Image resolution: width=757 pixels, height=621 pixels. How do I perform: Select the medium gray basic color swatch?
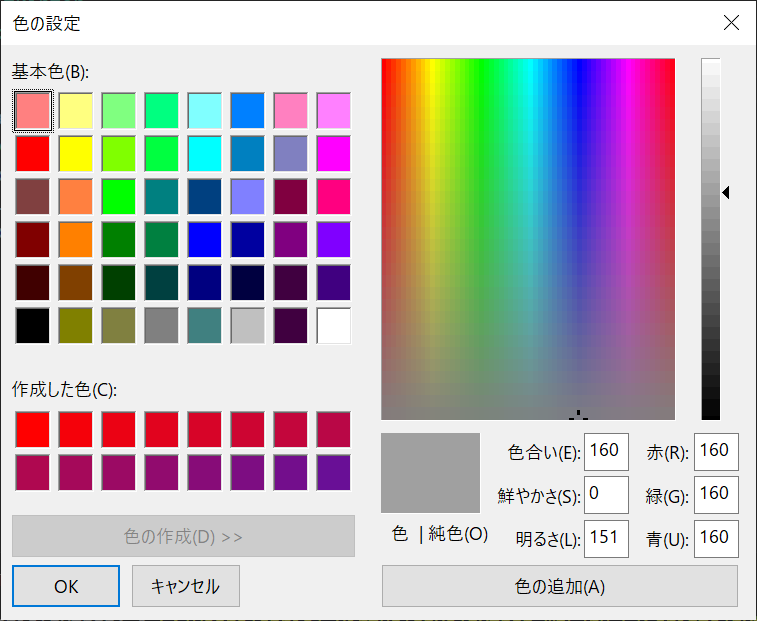[x=161, y=326]
